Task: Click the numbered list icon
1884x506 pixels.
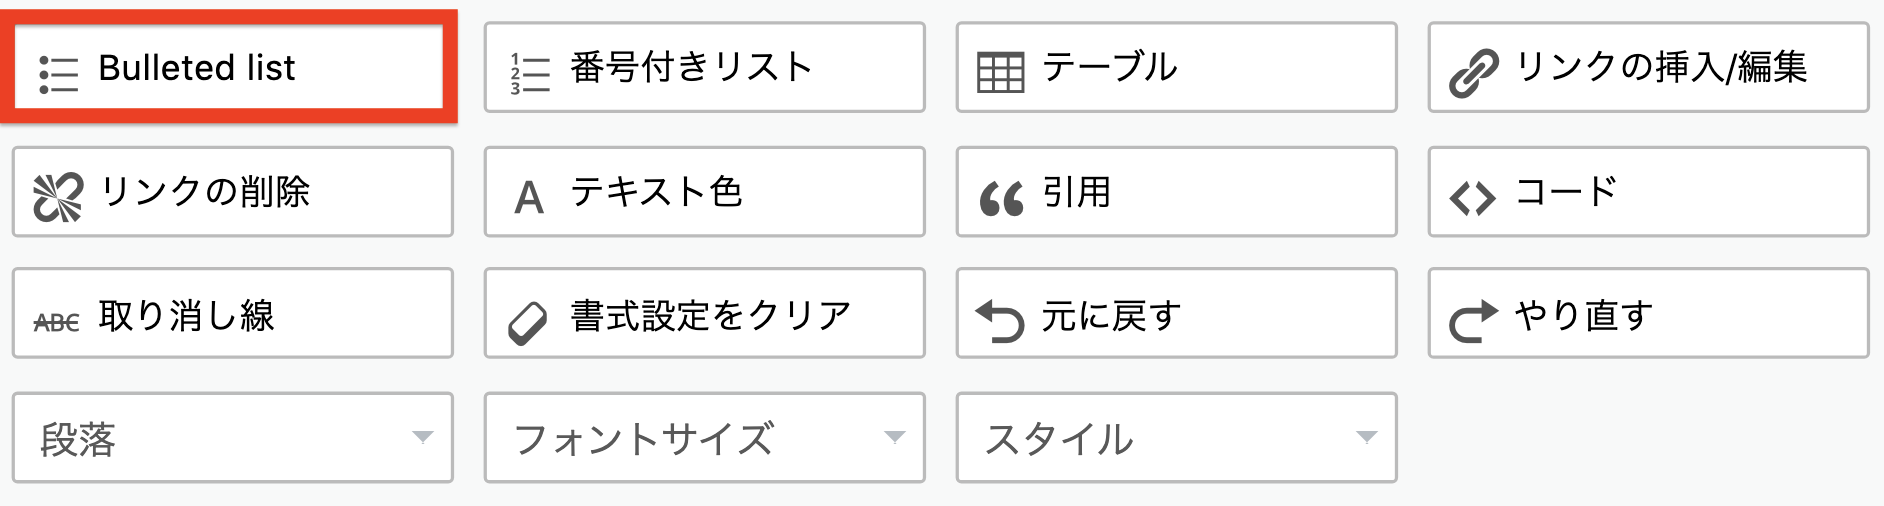Action: 530,73
